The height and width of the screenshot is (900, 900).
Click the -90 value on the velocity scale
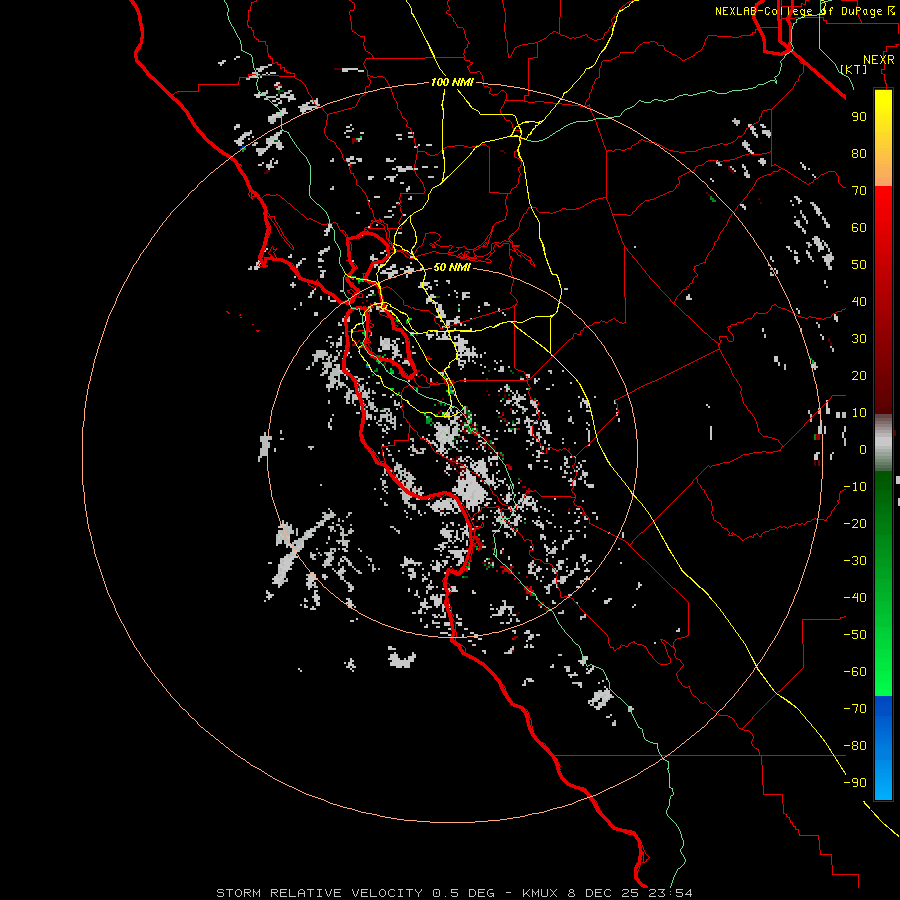tap(855, 783)
